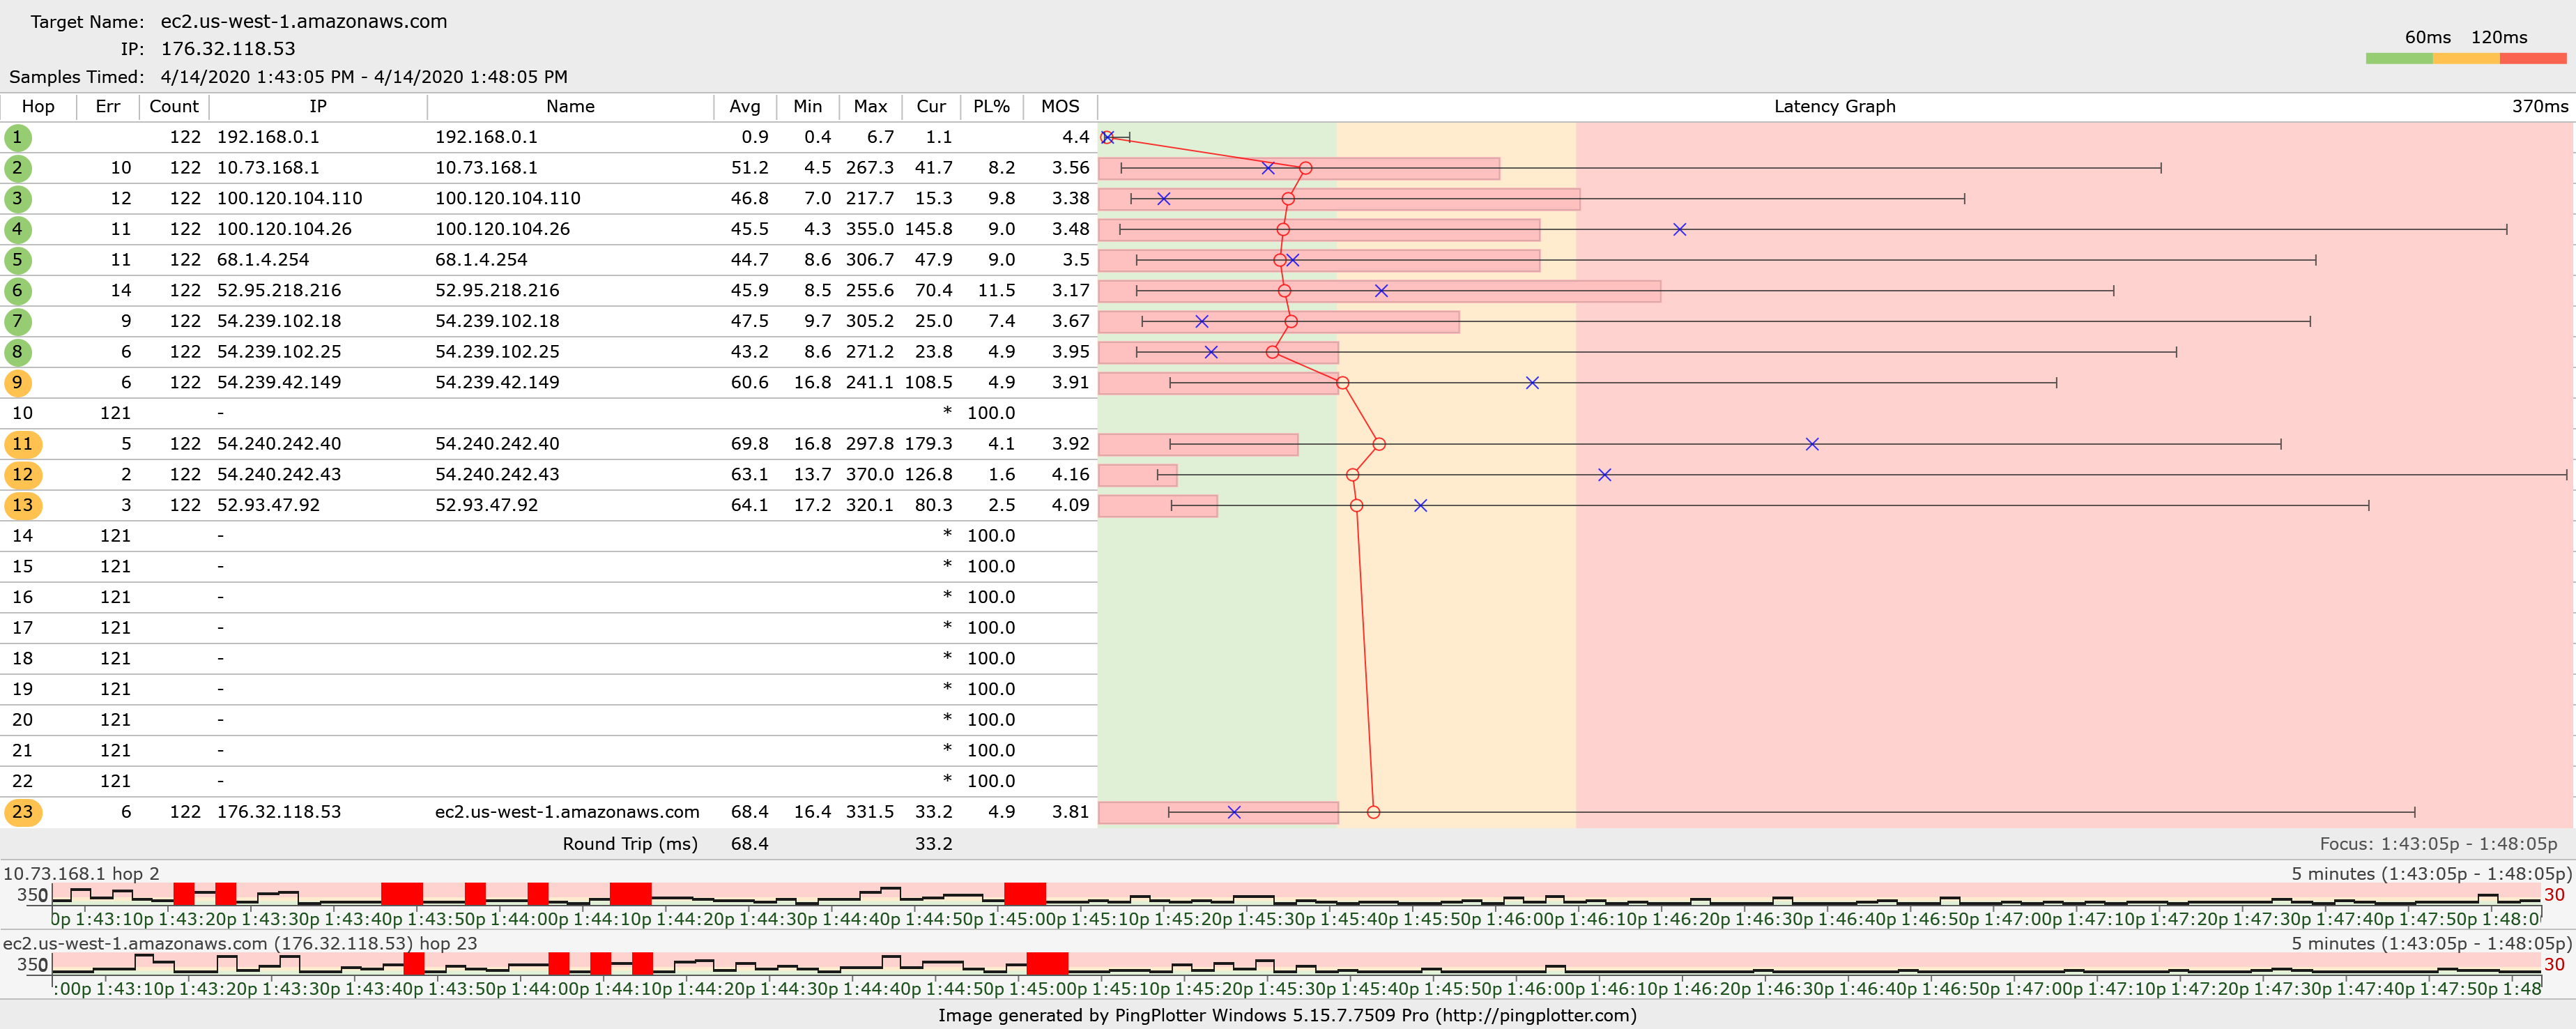Click the Focus time range text
The image size is (2576, 1029).
coord(2438,844)
